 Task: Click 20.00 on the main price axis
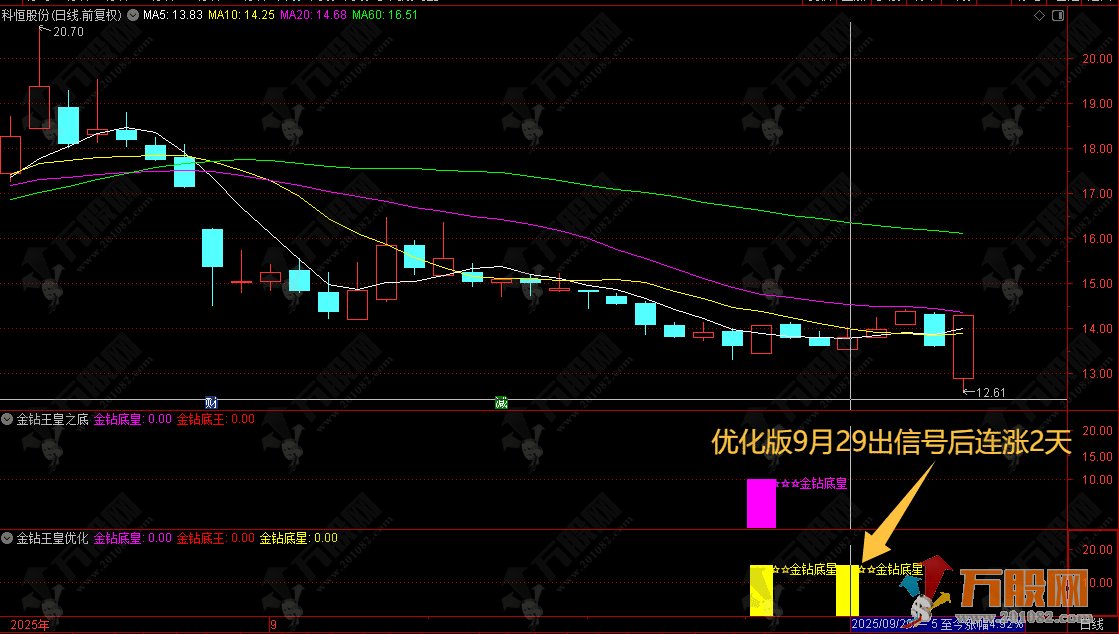(x=1097, y=59)
